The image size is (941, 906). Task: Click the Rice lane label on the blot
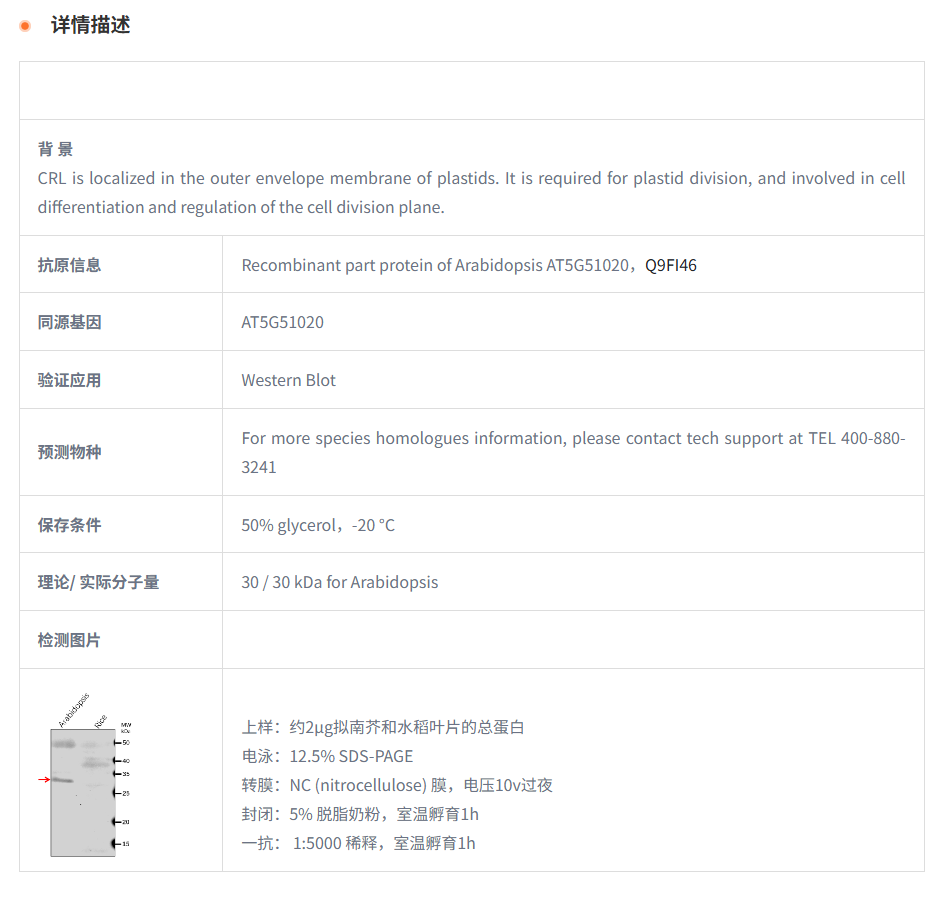(100, 720)
